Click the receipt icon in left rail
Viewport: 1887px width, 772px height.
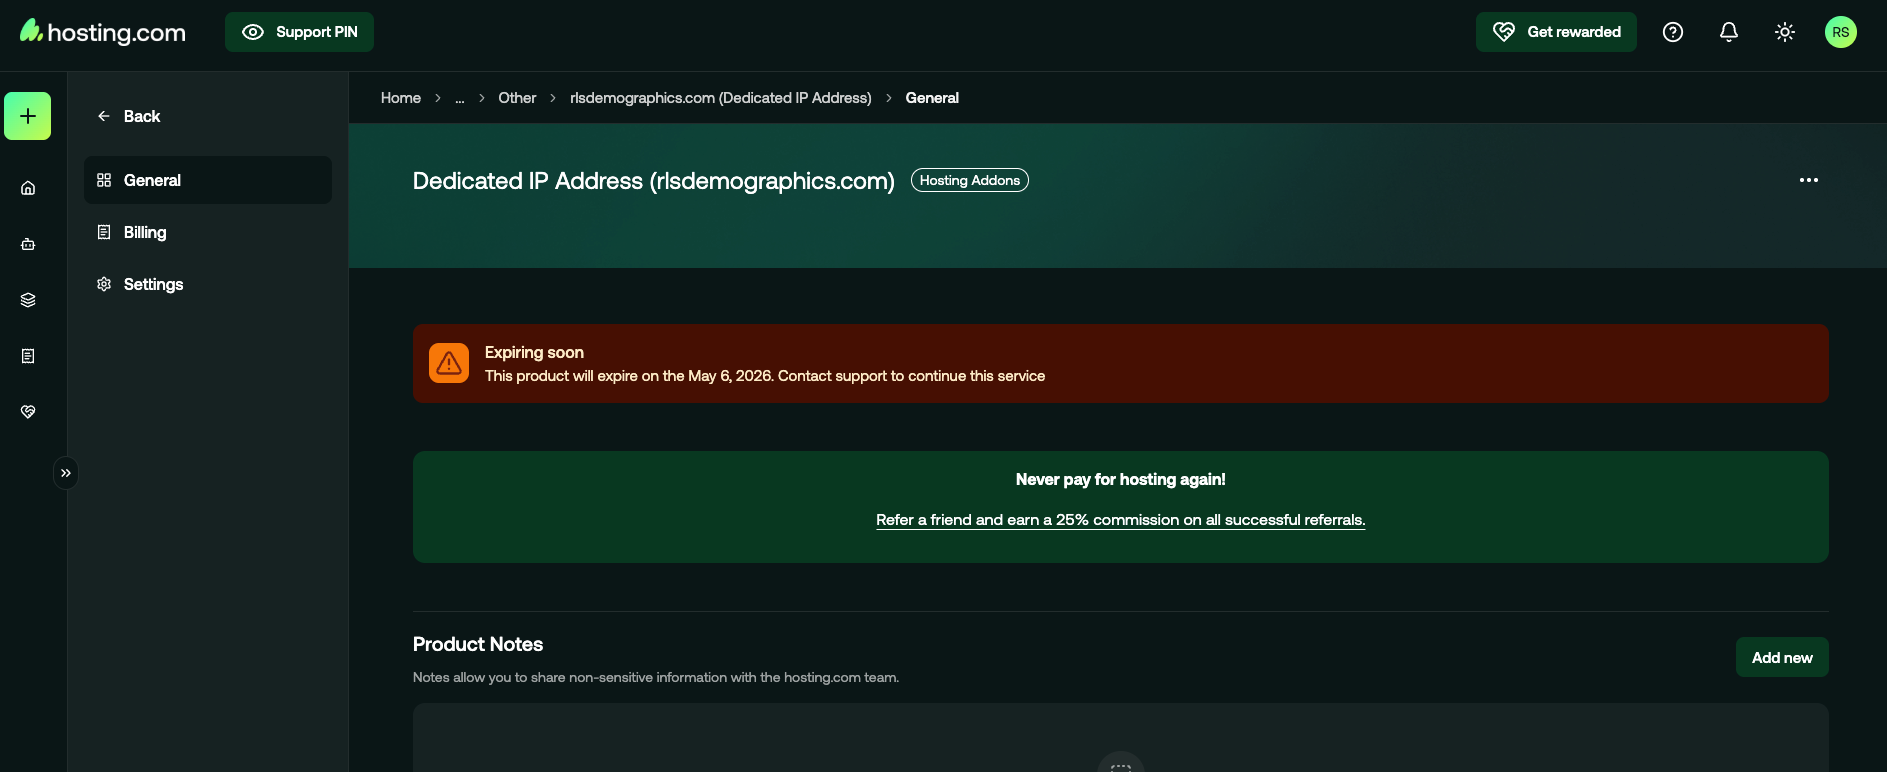28,356
